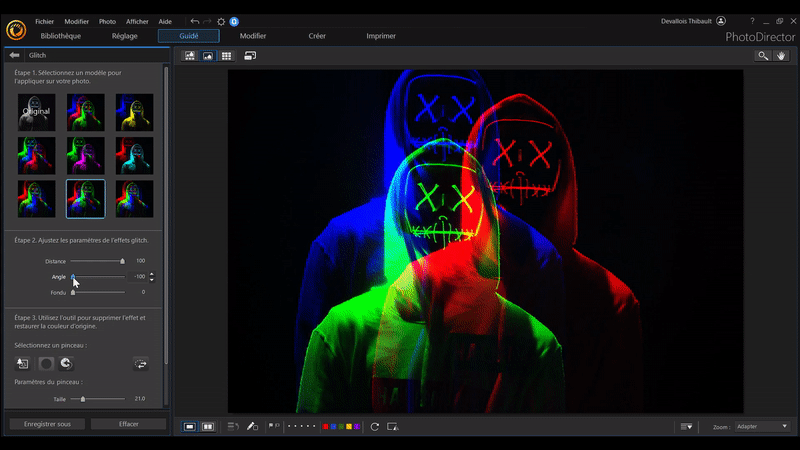The height and width of the screenshot is (450, 800).
Task: Apply the green color label
Action: (341, 427)
